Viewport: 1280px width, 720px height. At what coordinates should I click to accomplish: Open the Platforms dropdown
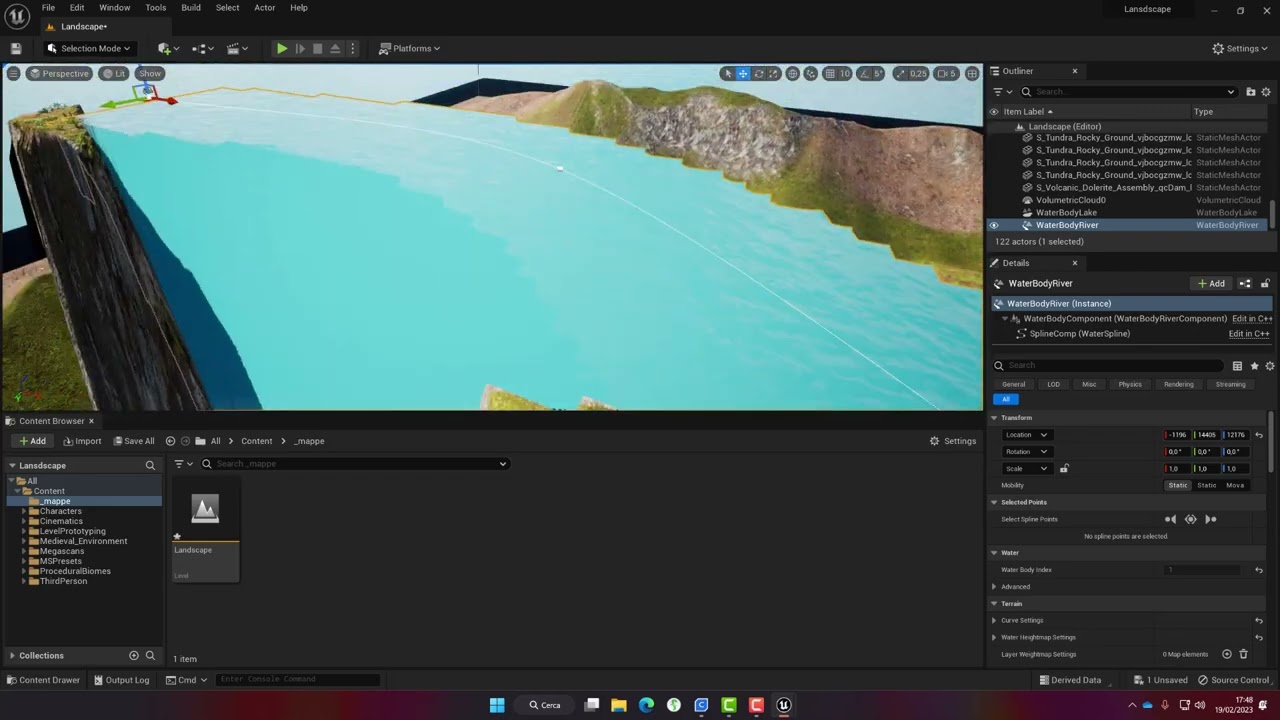[x=410, y=48]
